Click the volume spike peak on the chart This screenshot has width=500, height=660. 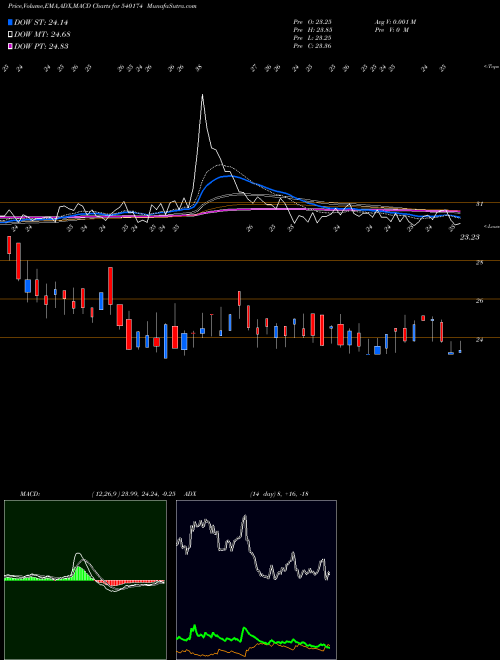[x=202, y=95]
